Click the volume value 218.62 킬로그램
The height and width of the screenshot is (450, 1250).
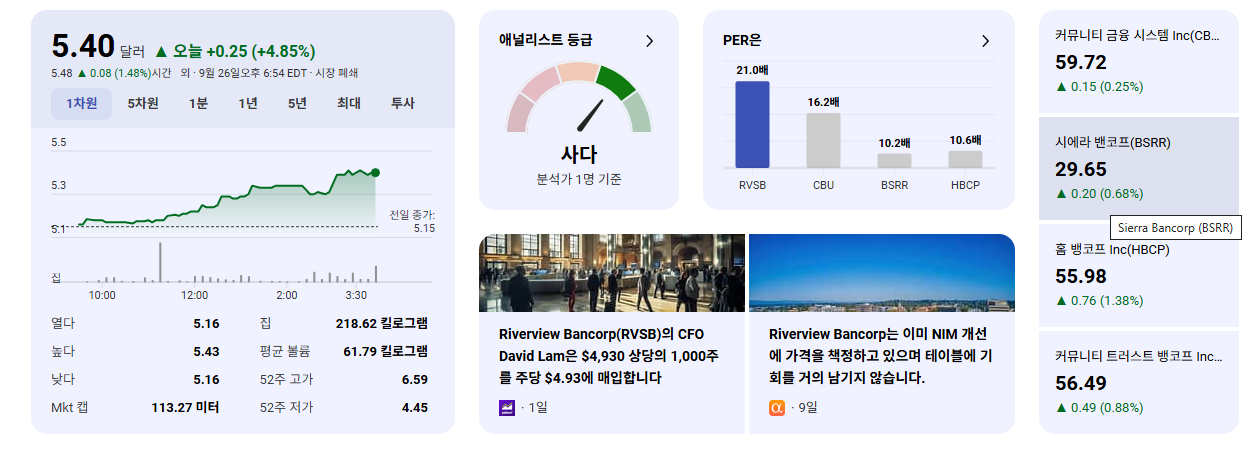click(x=382, y=323)
